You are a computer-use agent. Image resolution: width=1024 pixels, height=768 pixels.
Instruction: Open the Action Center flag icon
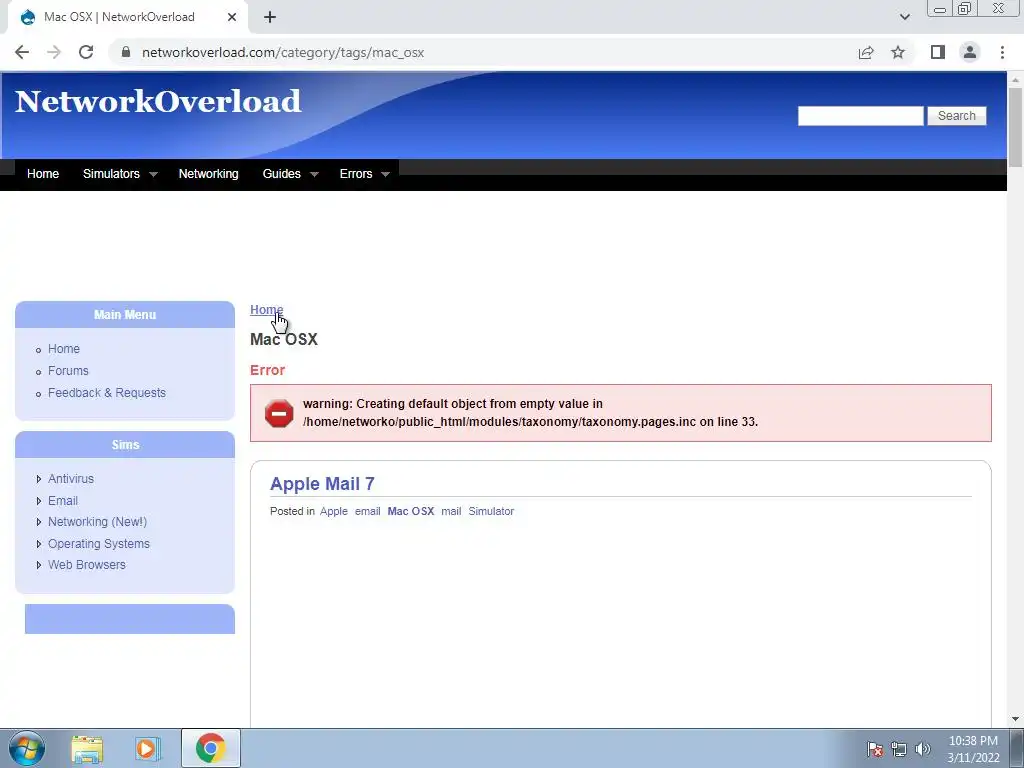point(875,749)
